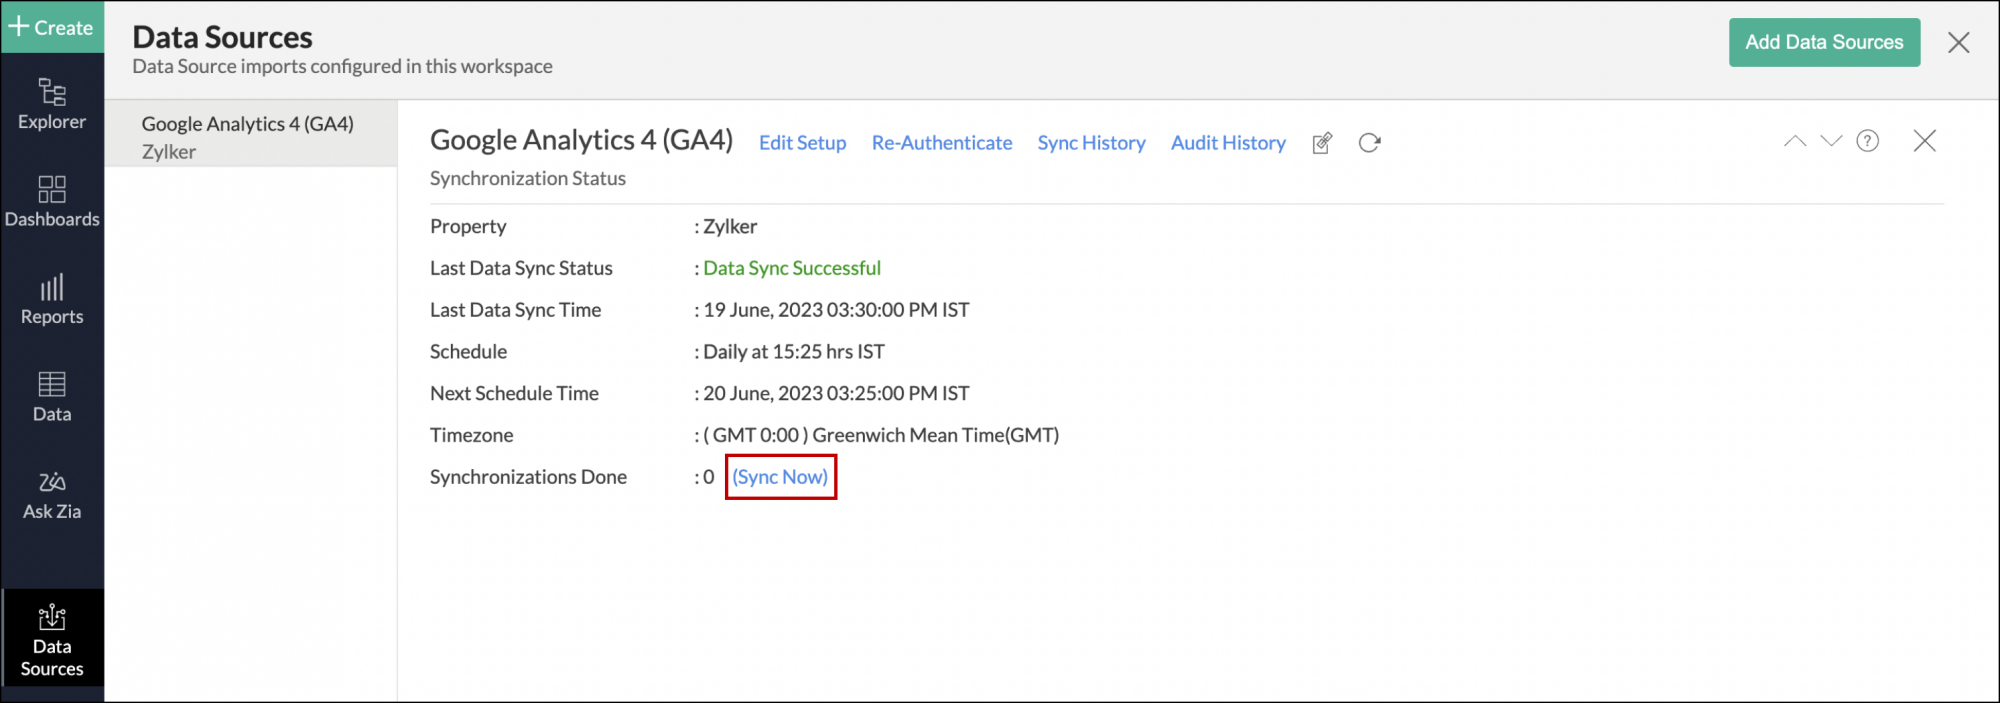
Task: Click the Sync Now link
Action: pos(780,477)
